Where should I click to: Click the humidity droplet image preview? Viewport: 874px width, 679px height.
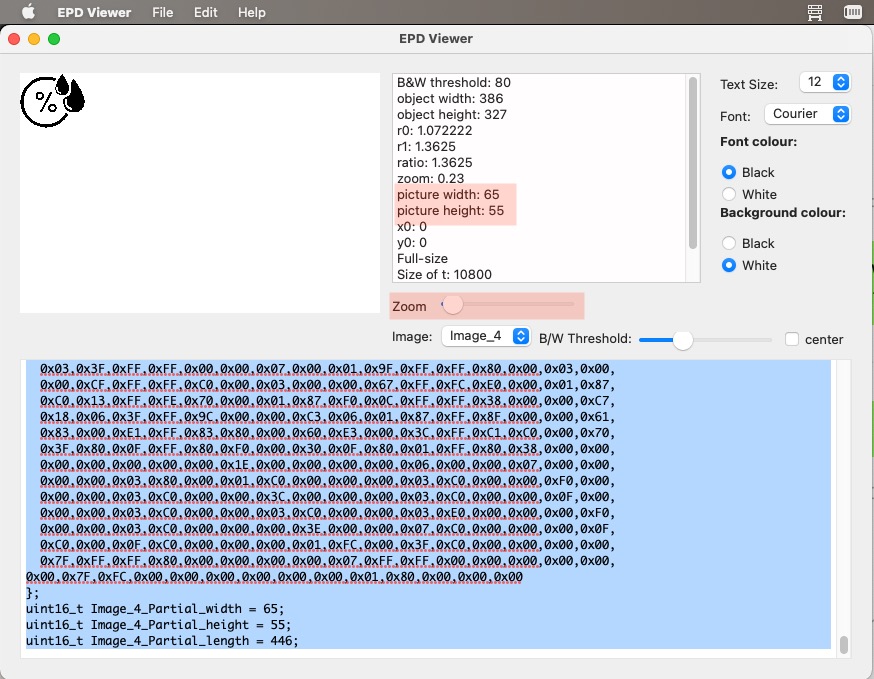coord(52,100)
